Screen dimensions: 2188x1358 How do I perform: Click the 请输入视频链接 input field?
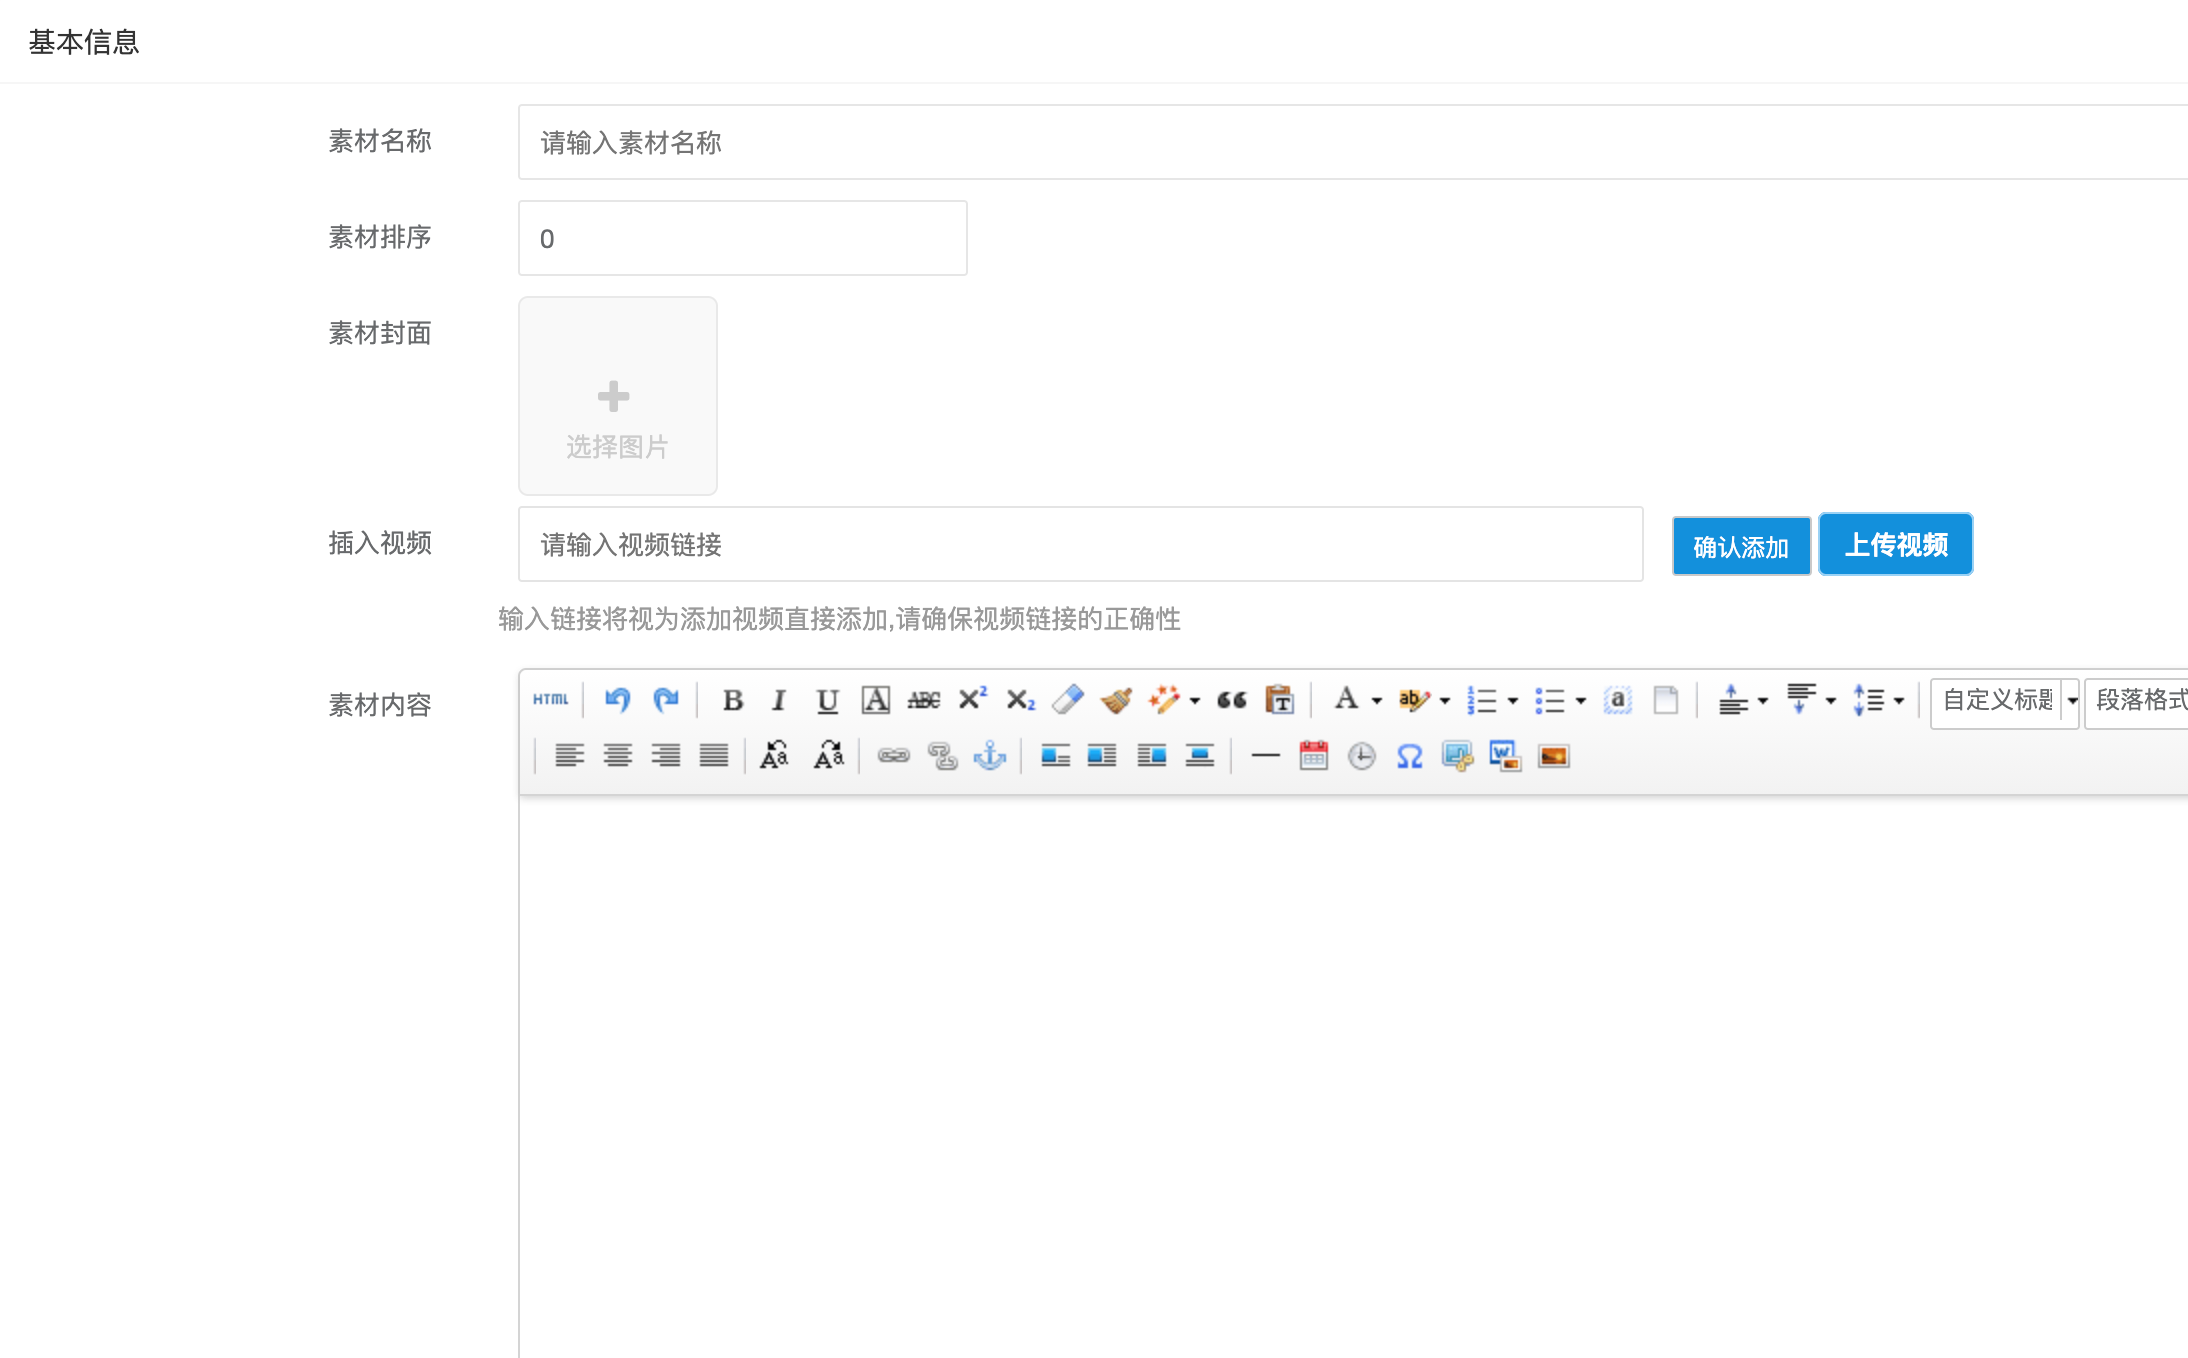pyautogui.click(x=1080, y=544)
